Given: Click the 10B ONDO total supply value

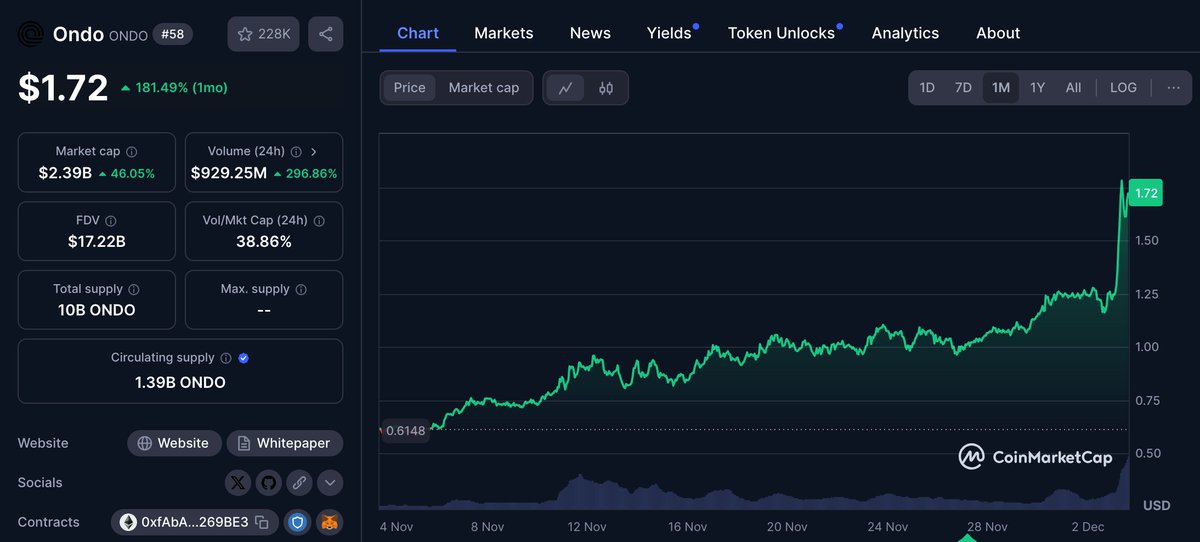Looking at the screenshot, I should tap(97, 310).
